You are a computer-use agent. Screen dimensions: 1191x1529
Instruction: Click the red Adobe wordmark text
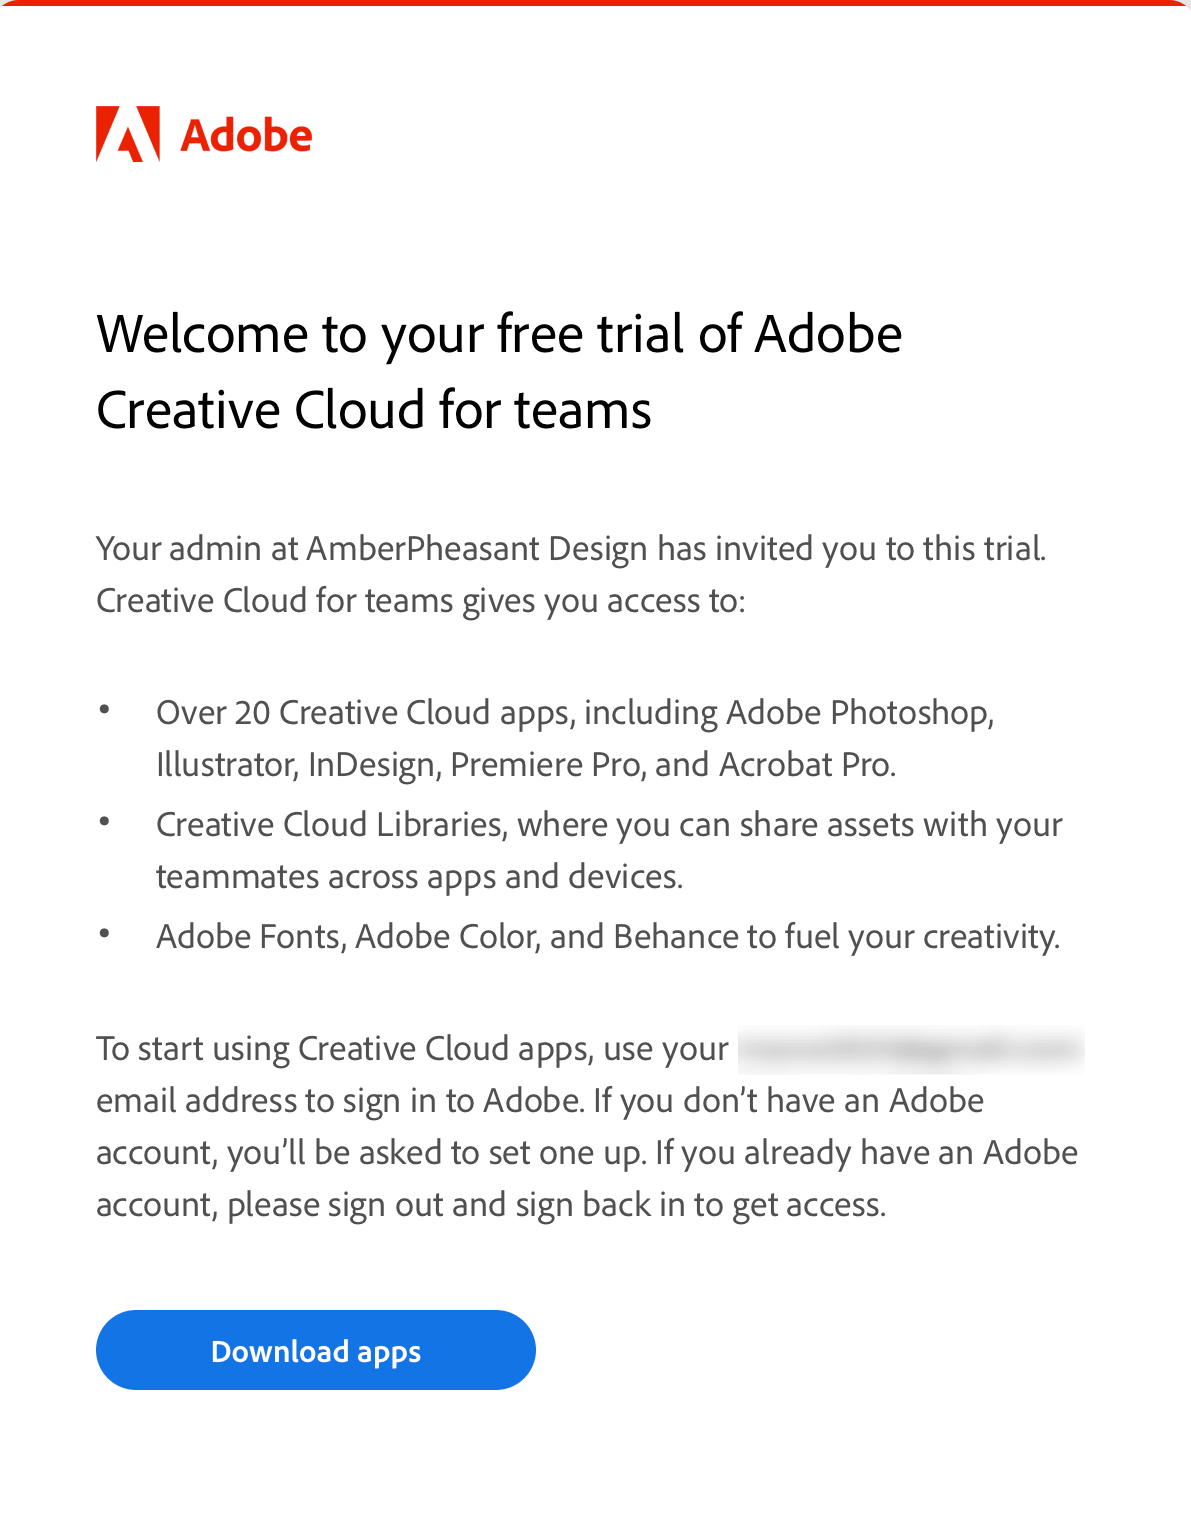(x=246, y=136)
